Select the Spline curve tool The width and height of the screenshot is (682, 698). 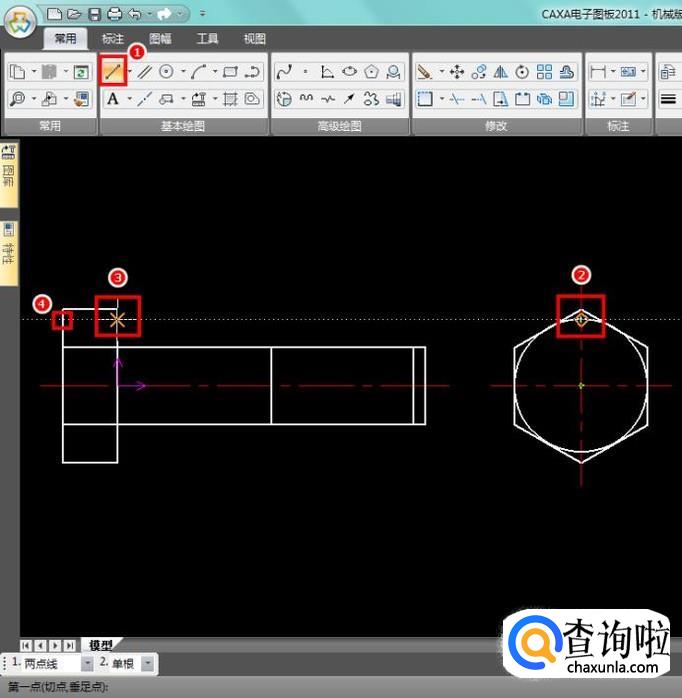284,72
